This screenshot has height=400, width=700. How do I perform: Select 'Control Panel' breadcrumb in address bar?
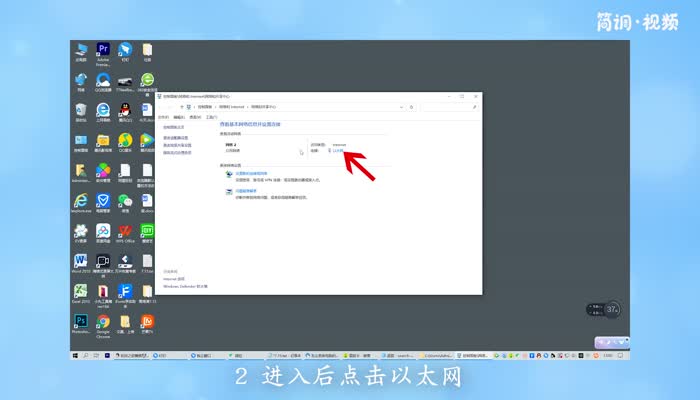tap(205, 107)
